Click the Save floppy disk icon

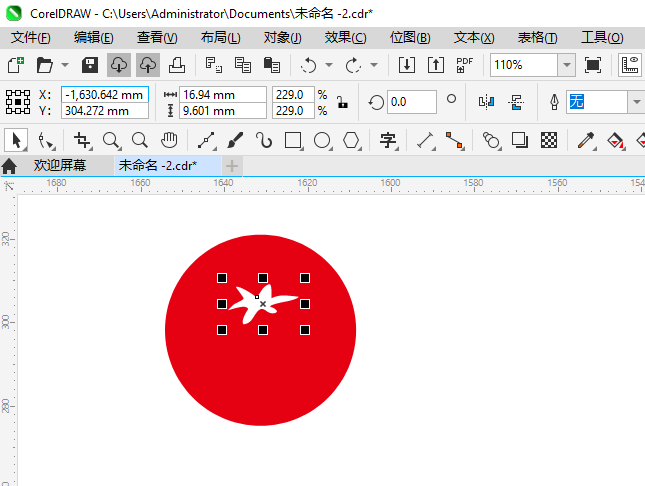[90, 65]
